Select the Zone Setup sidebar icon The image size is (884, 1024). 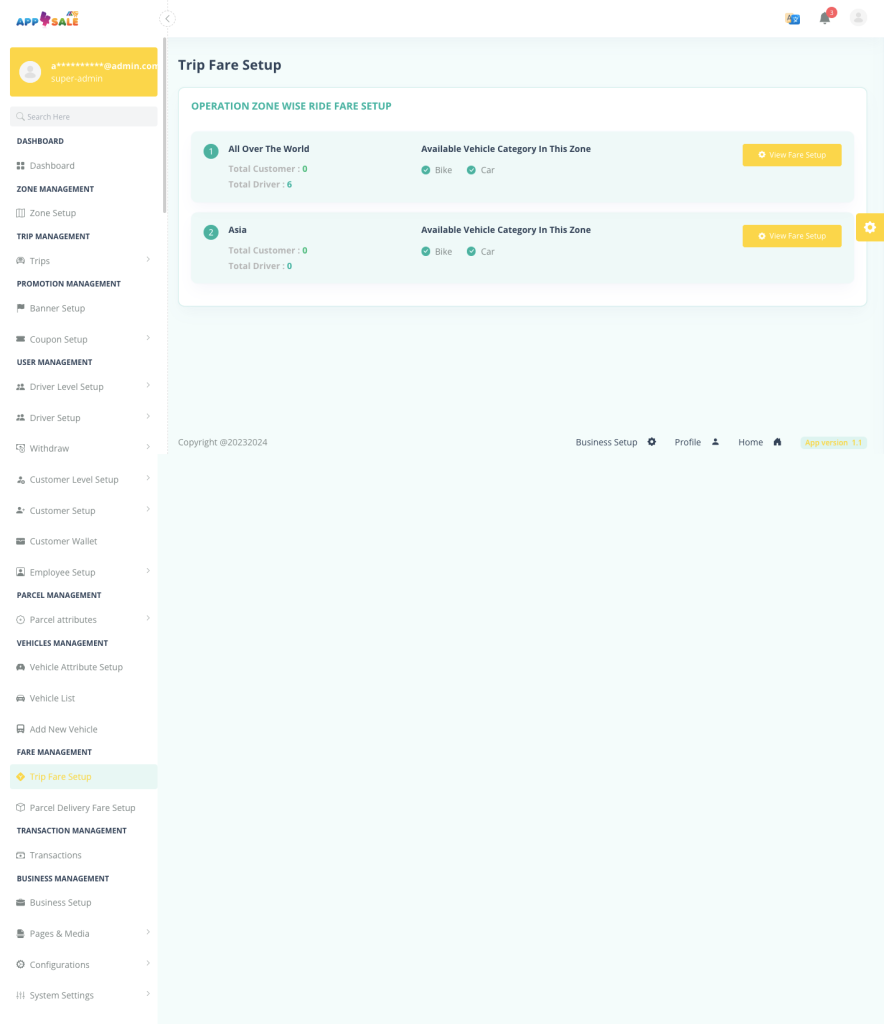[20, 212]
